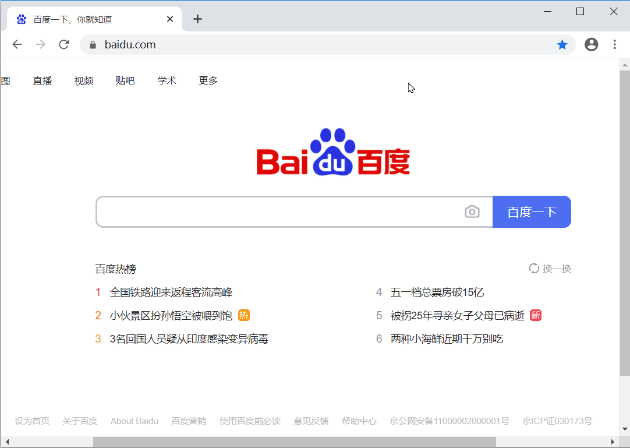The image size is (630, 448).
Task: Open hot item 两种小海鲜近期千万别吃
Action: pyautogui.click(x=447, y=339)
